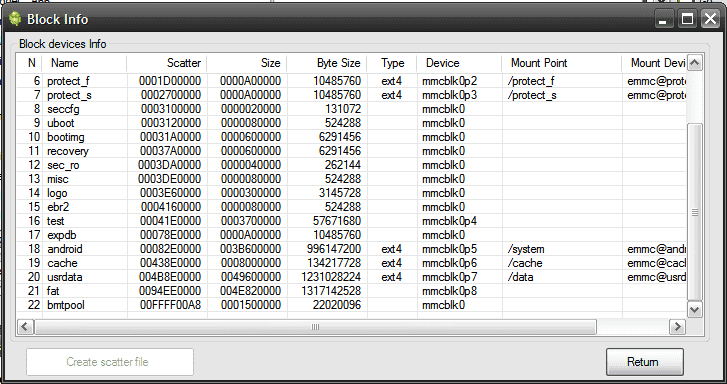The image size is (727, 384).
Task: Click scatter value 0003DA0000
Action: (170, 165)
